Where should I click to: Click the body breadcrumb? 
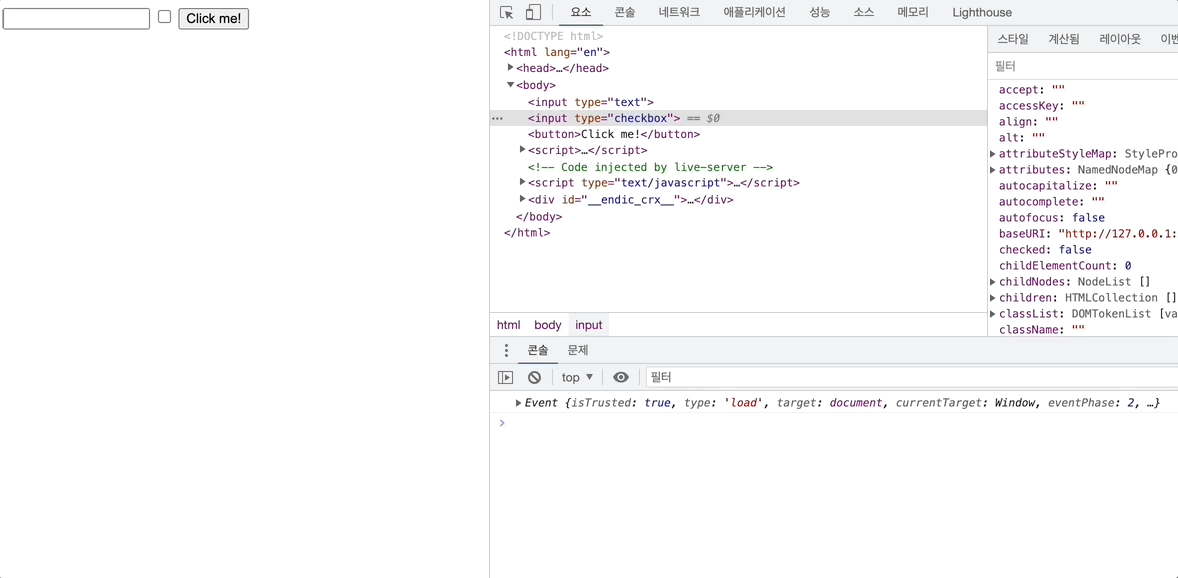point(548,325)
